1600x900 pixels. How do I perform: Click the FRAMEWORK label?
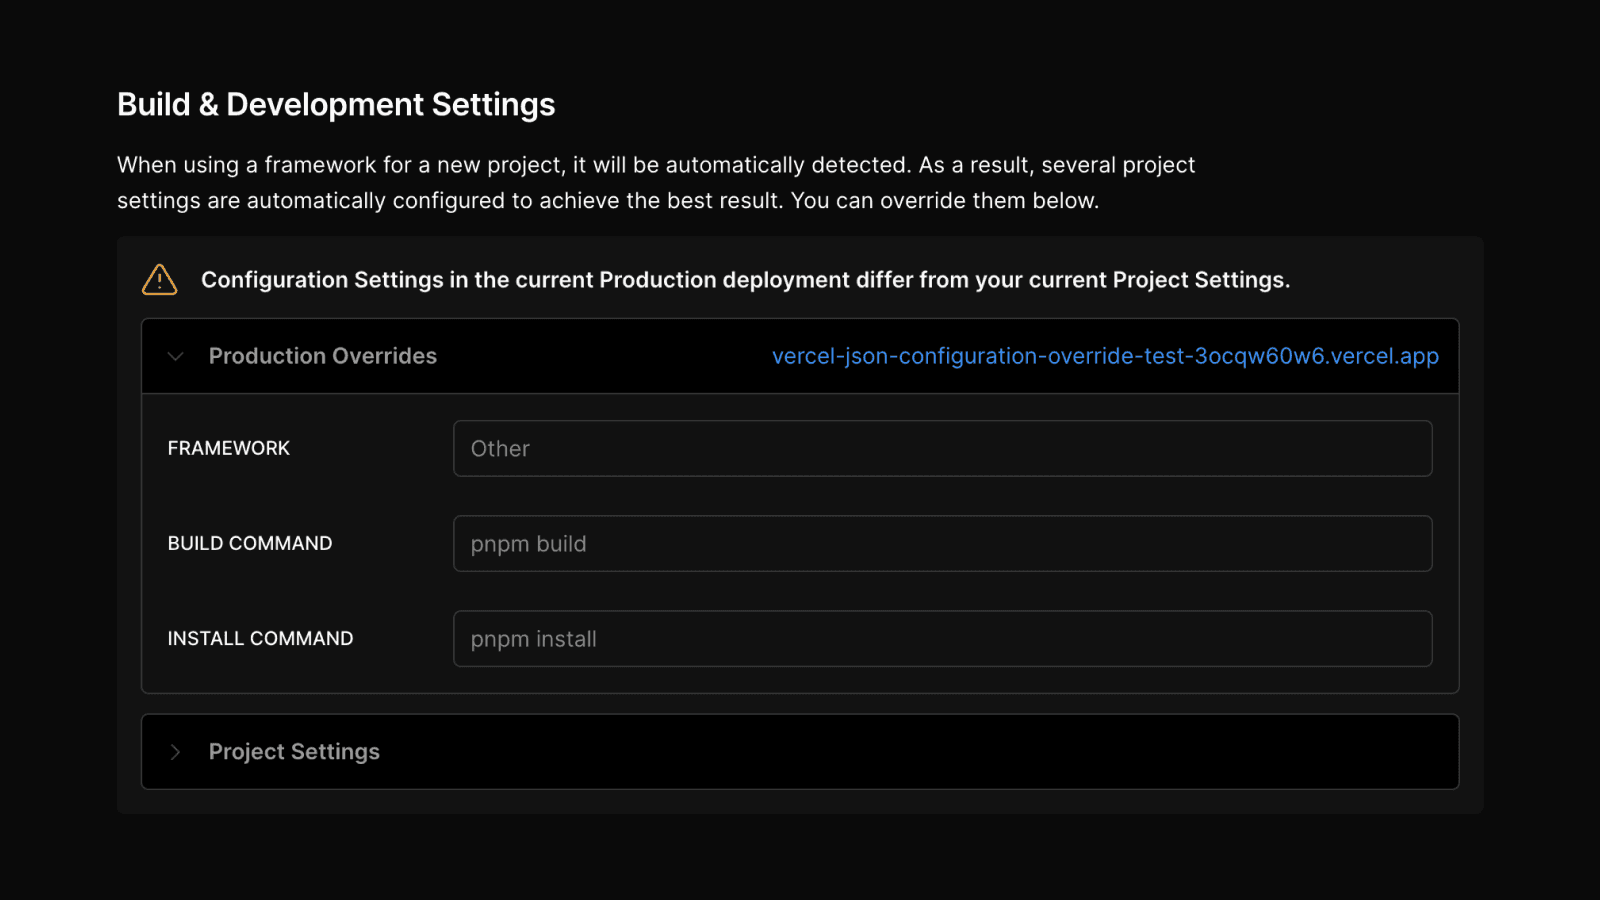[x=228, y=449]
